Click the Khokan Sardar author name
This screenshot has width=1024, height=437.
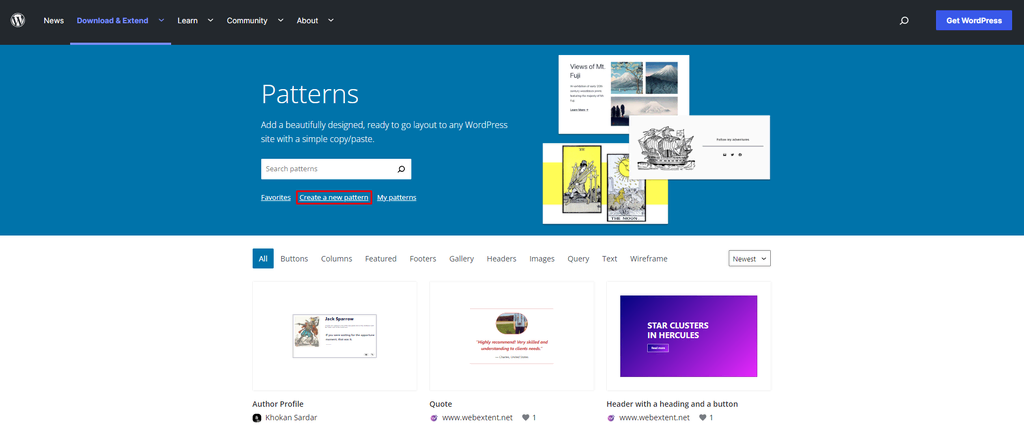click(x=291, y=417)
